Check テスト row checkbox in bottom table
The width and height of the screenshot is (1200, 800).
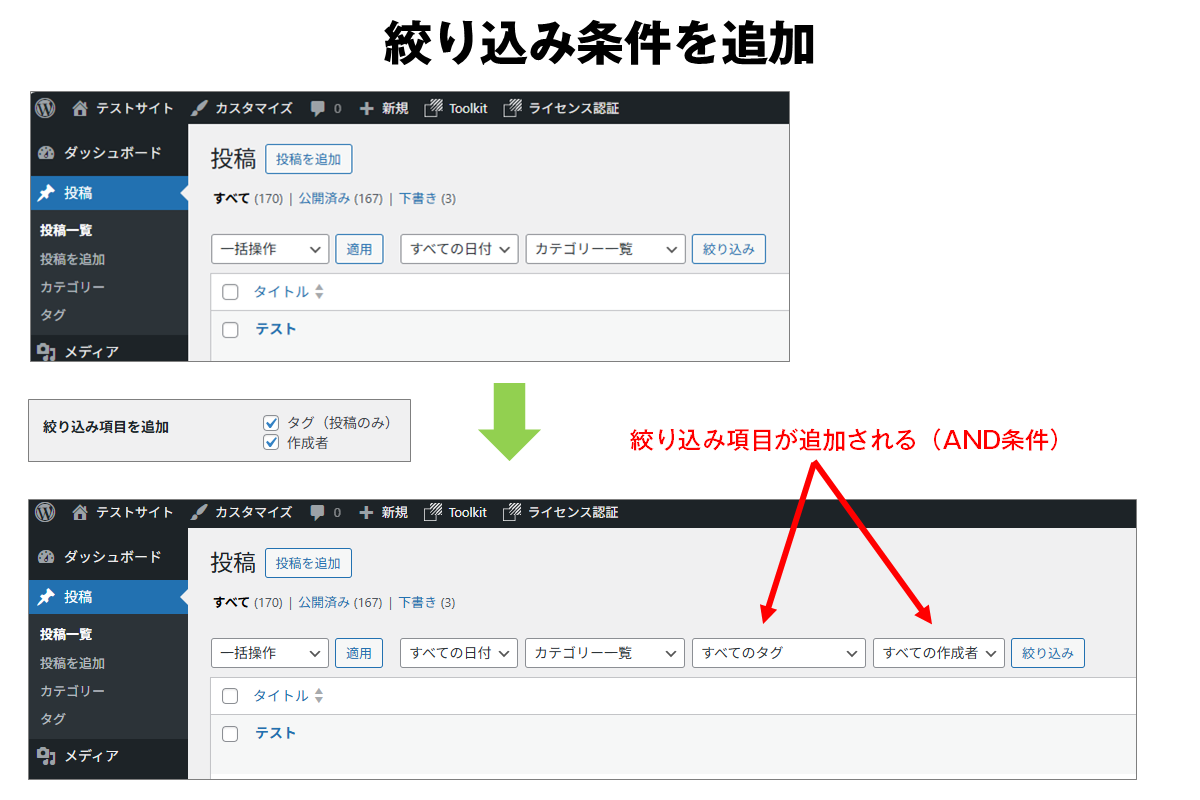tap(230, 734)
